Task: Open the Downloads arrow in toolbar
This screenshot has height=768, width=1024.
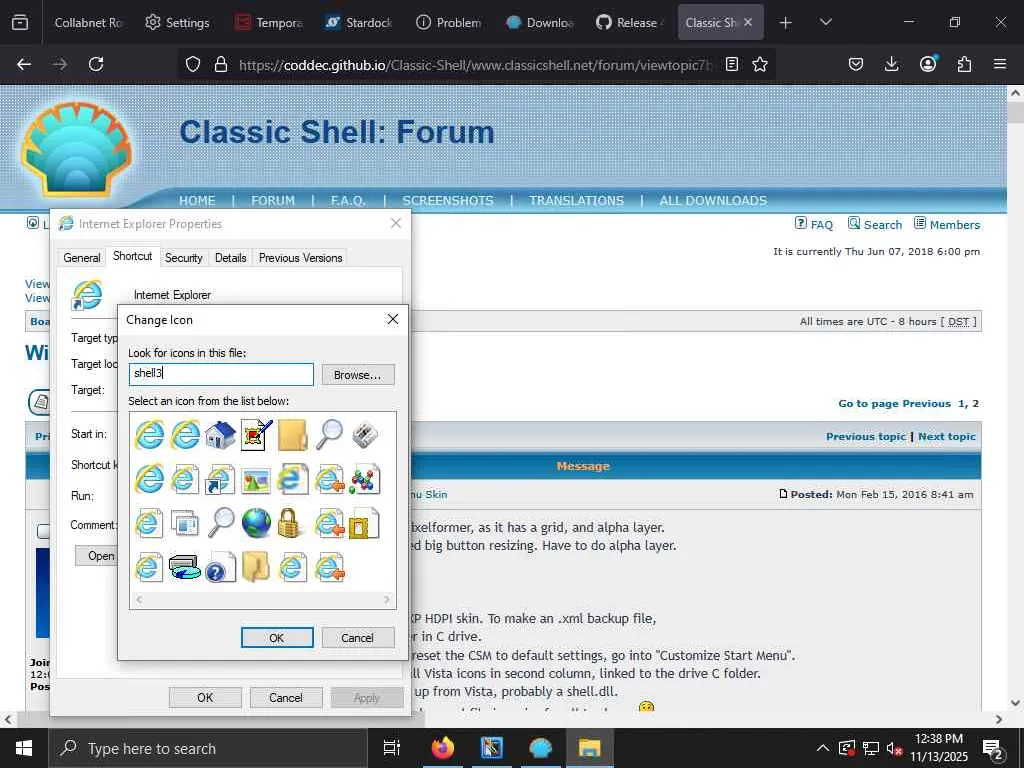Action: click(x=891, y=64)
